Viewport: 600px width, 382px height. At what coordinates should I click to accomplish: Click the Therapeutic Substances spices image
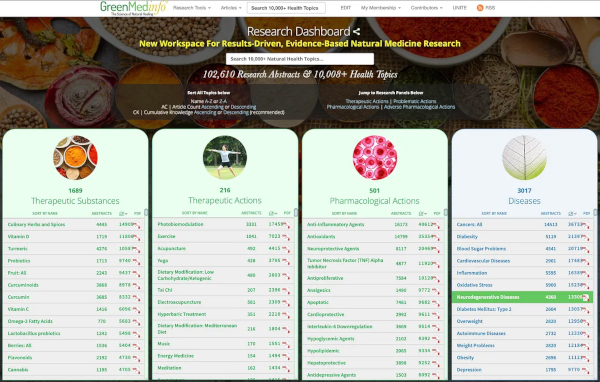pos(75,157)
